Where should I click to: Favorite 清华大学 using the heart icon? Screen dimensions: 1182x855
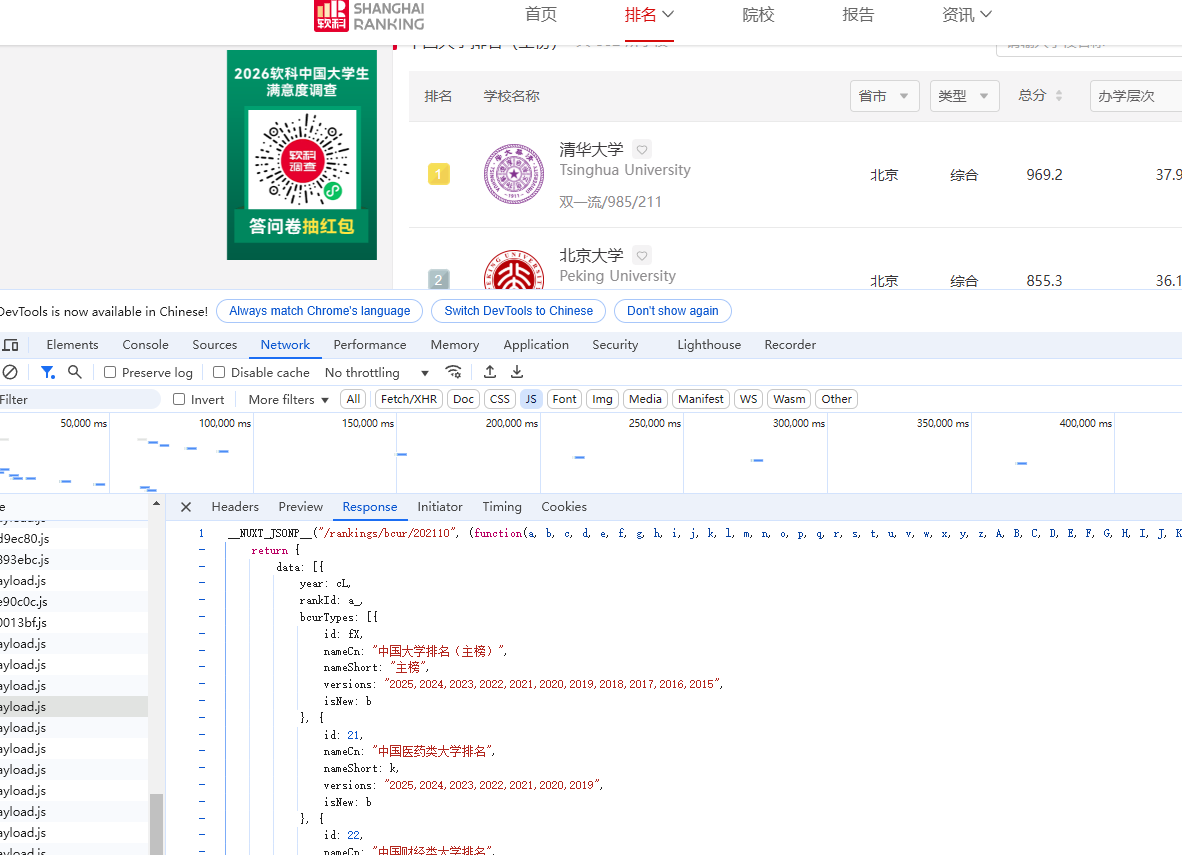point(641,148)
